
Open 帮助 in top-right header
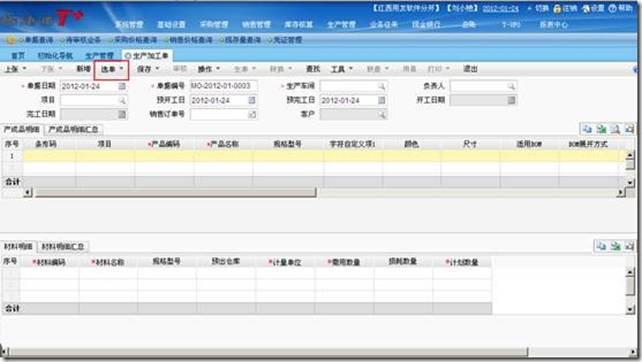pyautogui.click(x=621, y=9)
